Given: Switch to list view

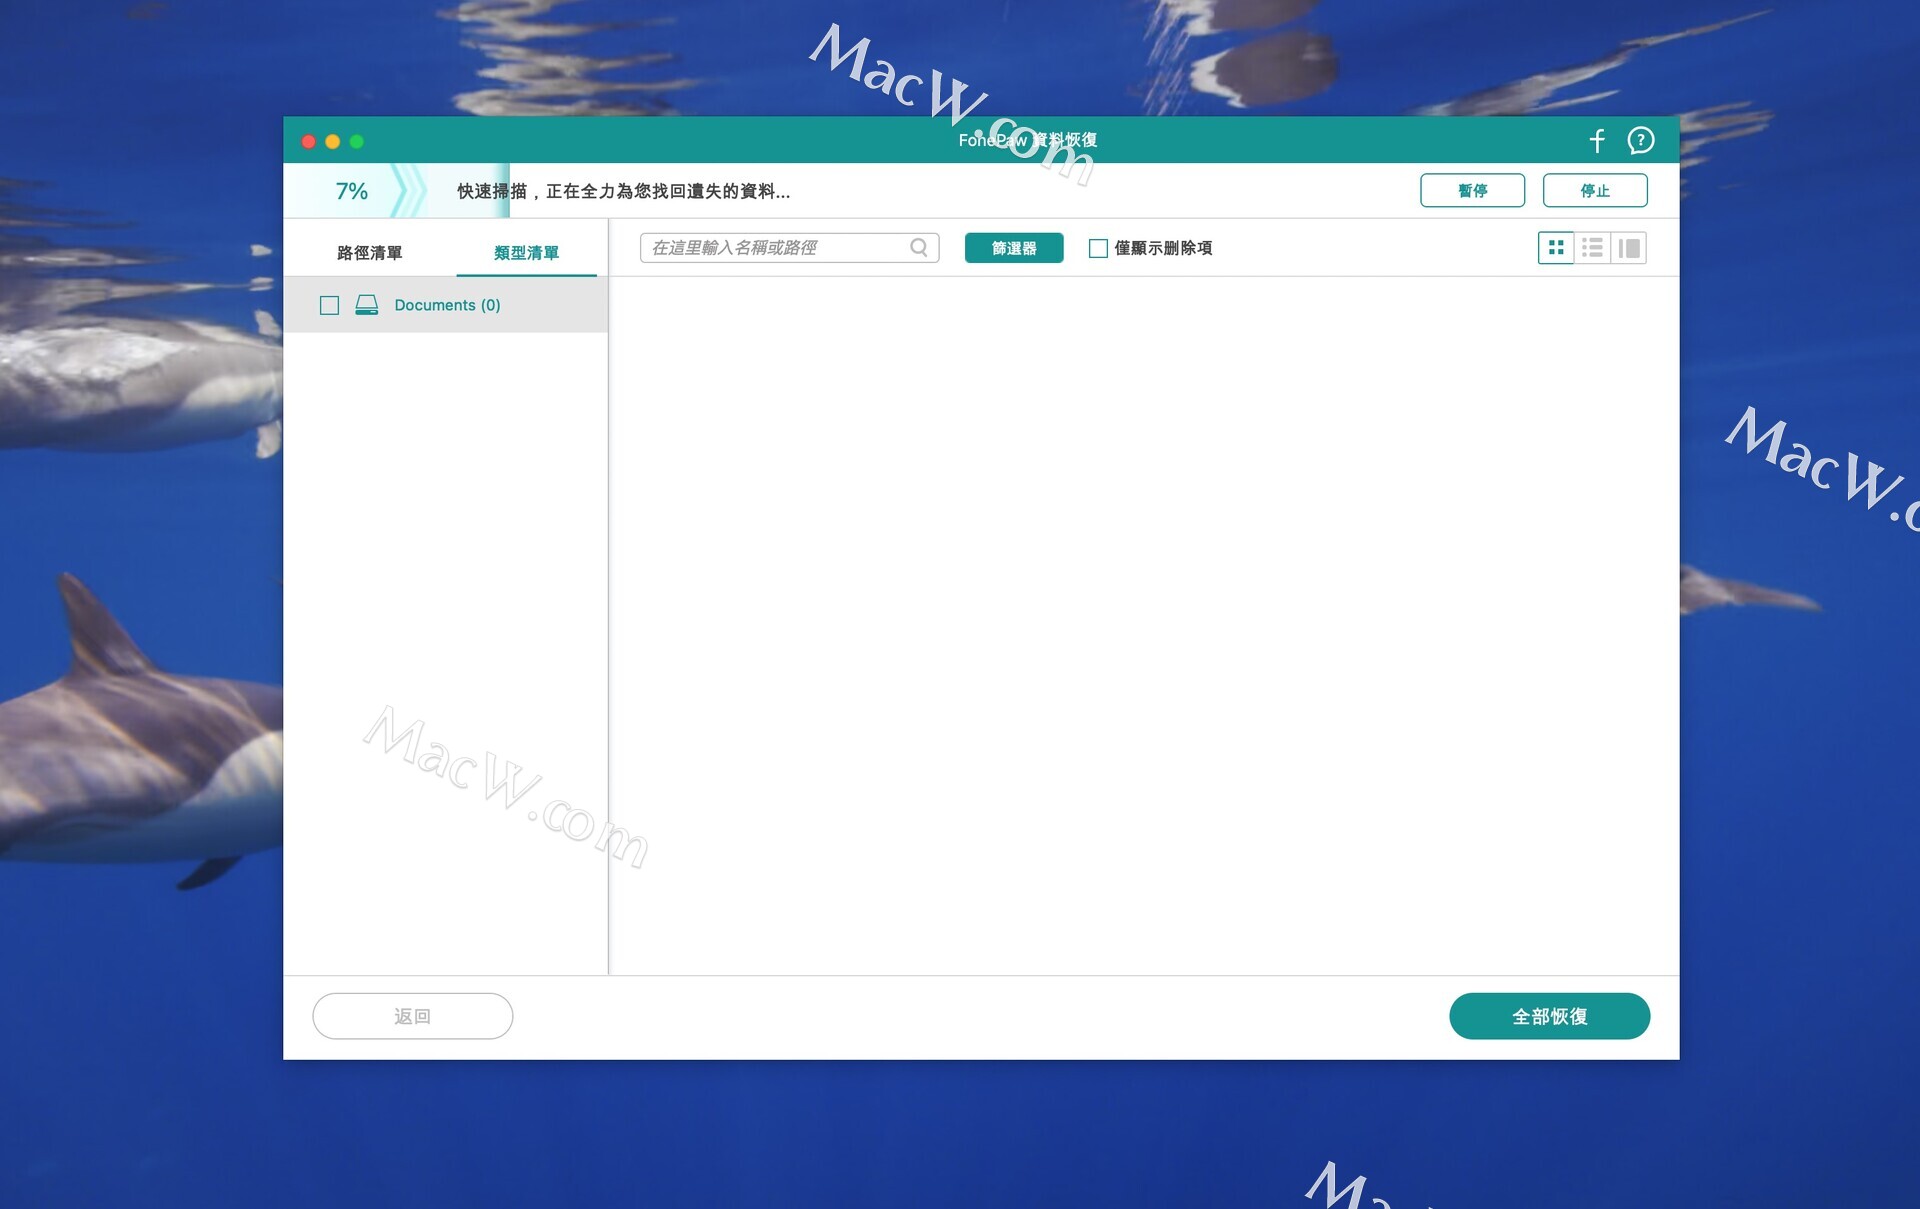Looking at the screenshot, I should click(x=1592, y=248).
